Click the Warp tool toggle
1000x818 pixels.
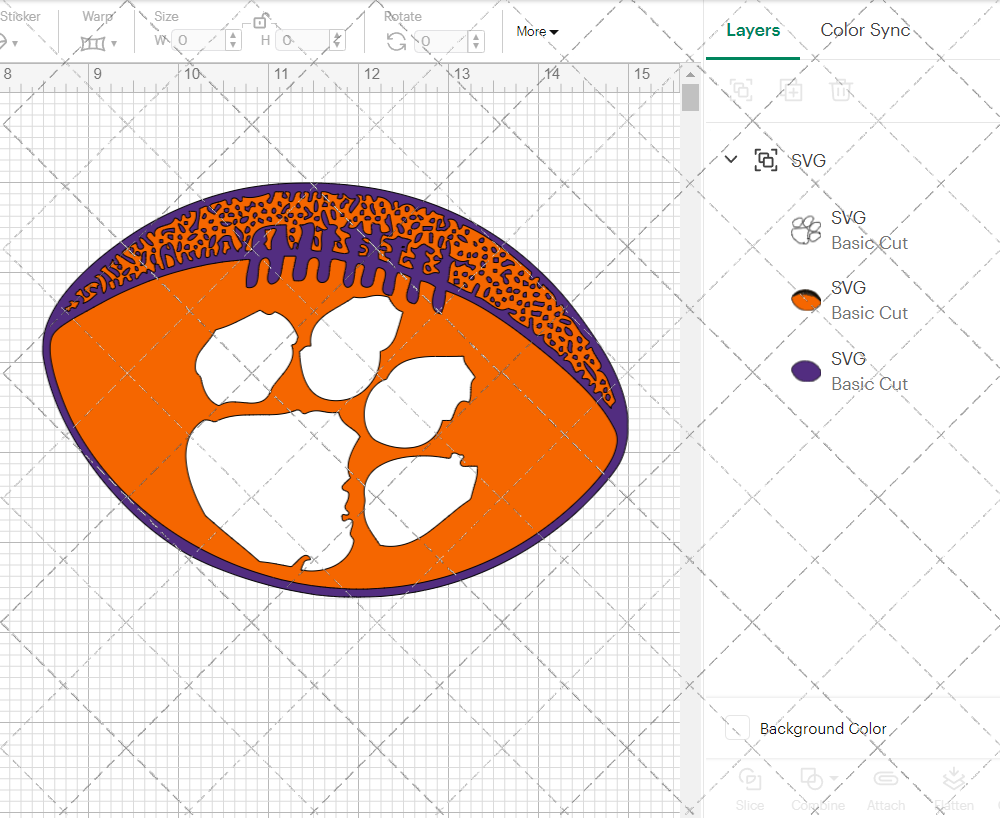pyautogui.click(x=95, y=40)
